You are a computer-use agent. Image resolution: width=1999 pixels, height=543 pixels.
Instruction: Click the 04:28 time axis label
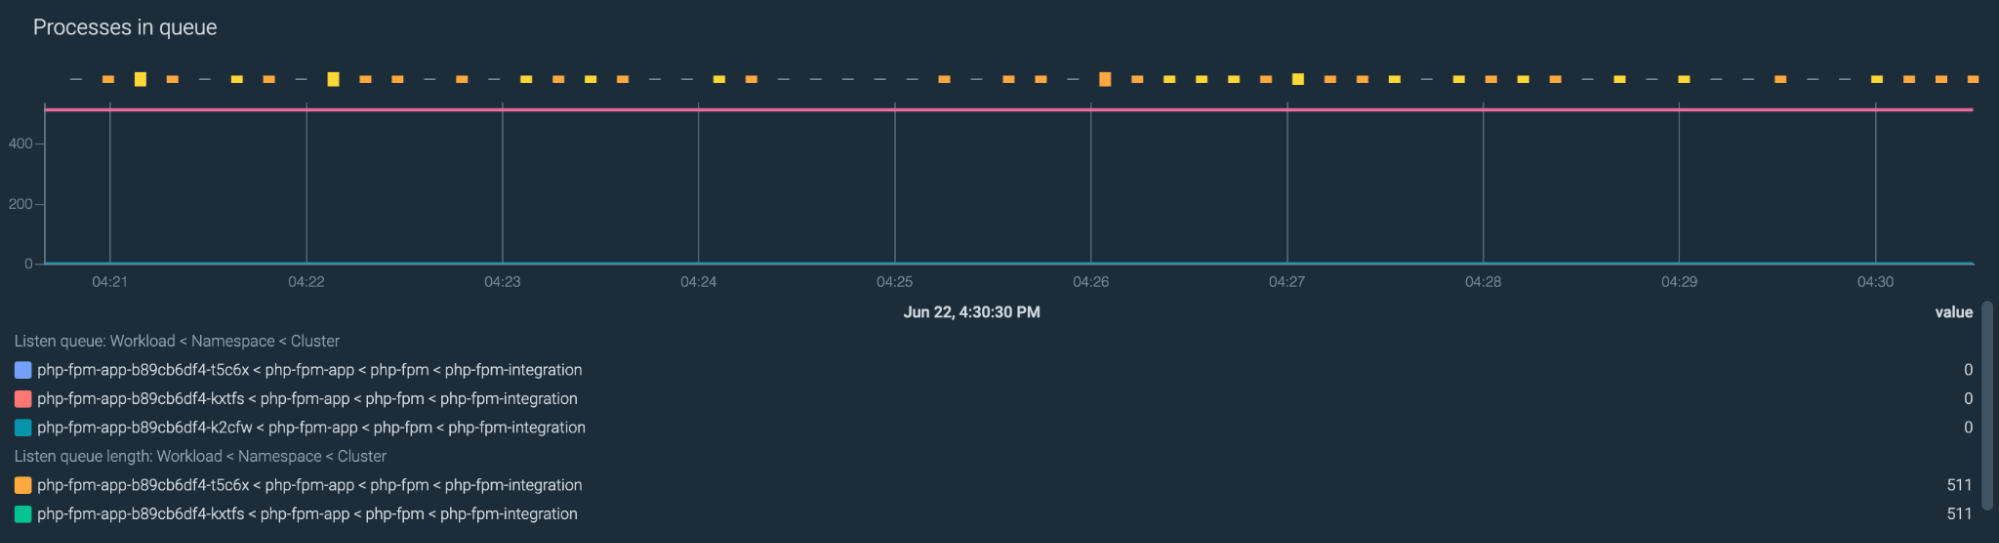[x=1483, y=282]
